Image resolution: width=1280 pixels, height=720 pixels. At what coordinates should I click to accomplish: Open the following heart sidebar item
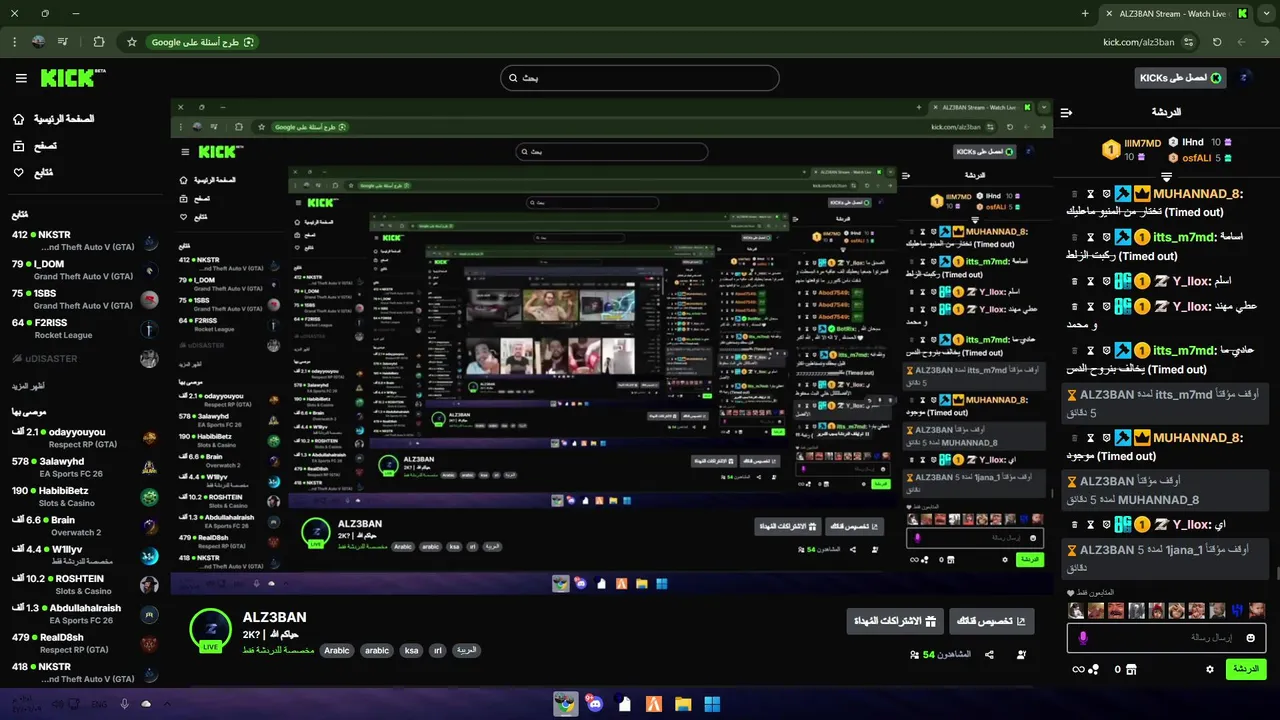click(x=33, y=172)
